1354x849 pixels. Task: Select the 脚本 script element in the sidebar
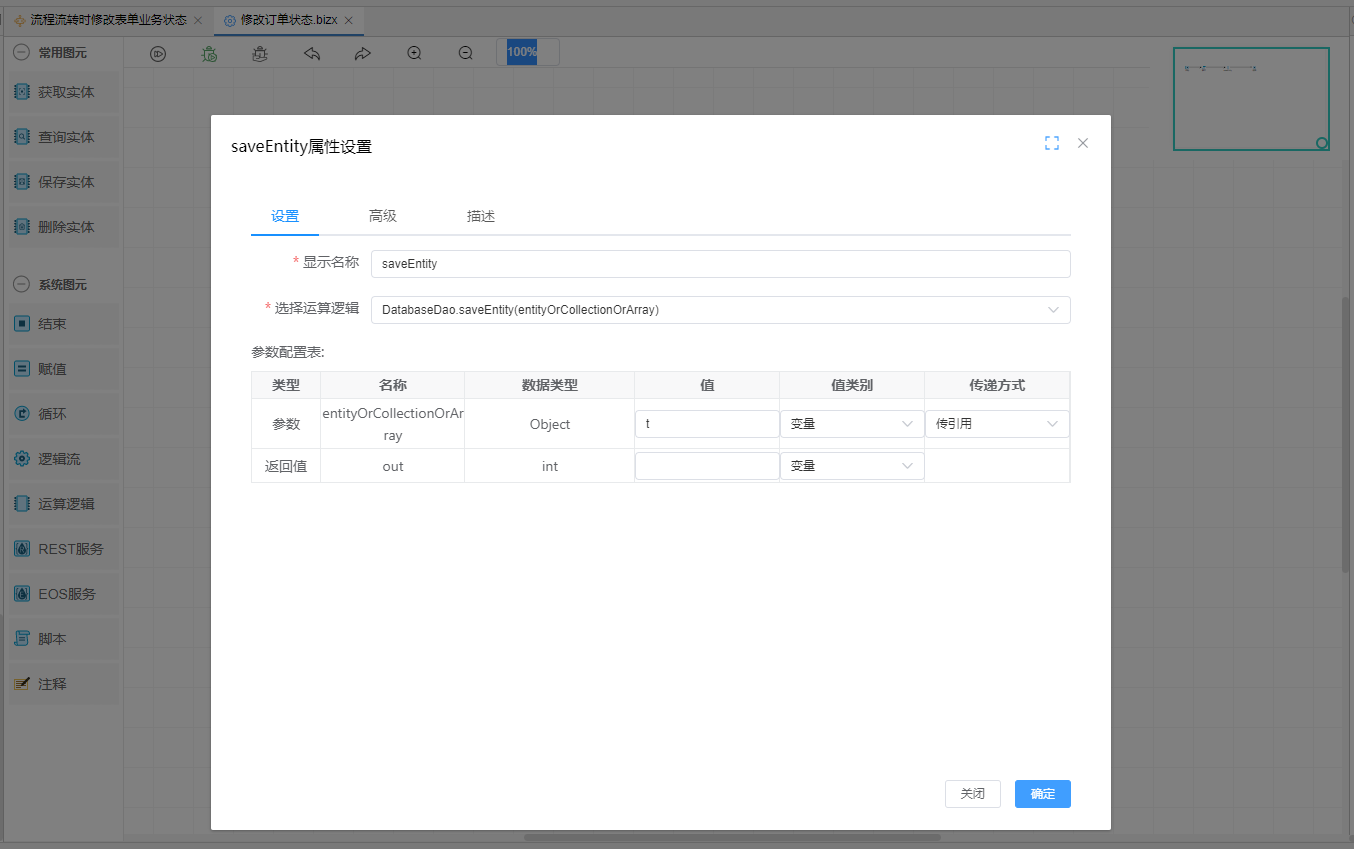(x=64, y=639)
